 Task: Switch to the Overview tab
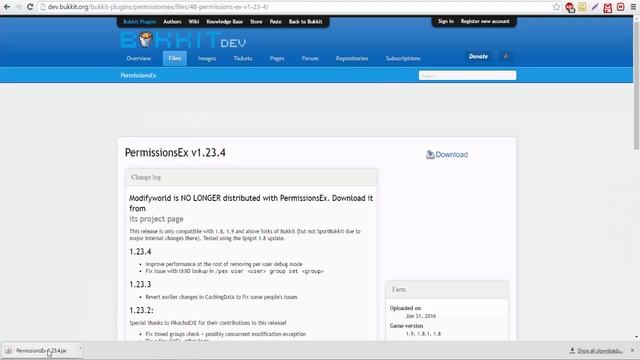click(x=139, y=58)
